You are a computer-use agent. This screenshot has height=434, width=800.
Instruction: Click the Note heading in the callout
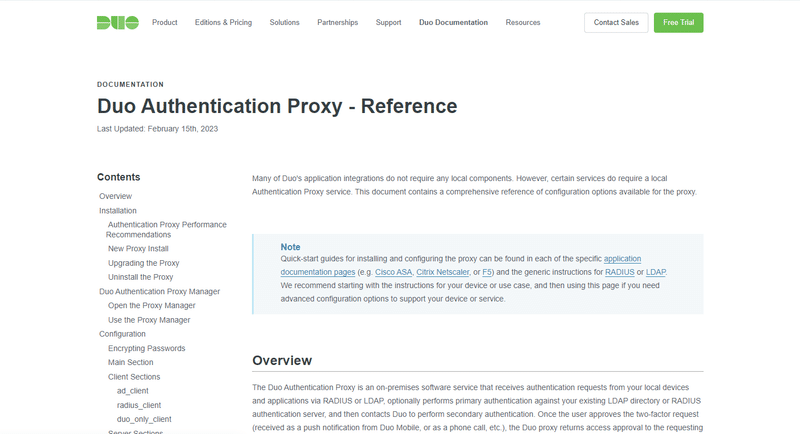point(290,247)
